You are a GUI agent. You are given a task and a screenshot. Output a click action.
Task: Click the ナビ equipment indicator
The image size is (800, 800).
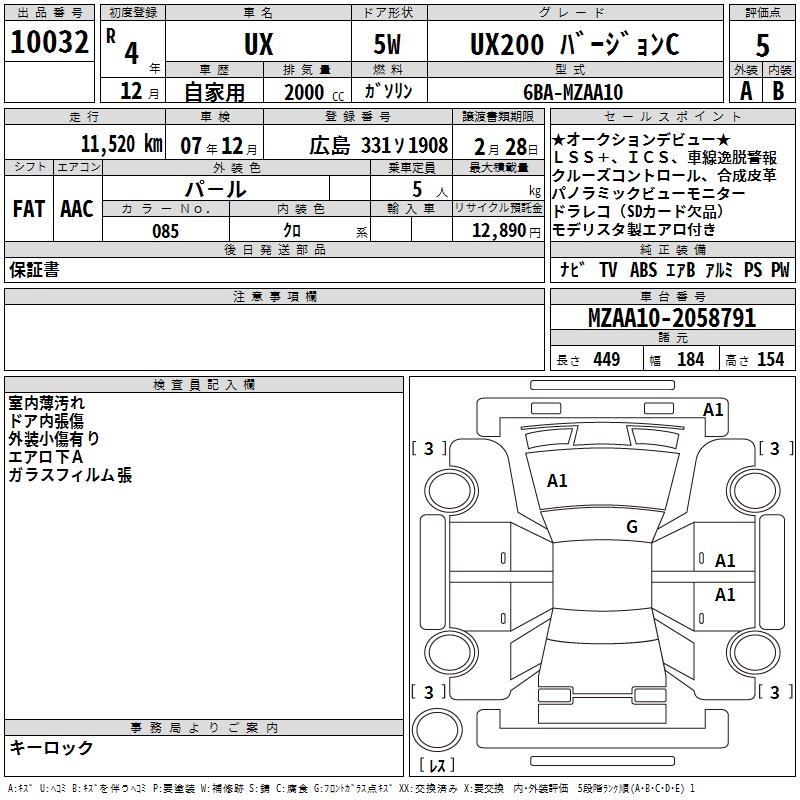(x=572, y=270)
